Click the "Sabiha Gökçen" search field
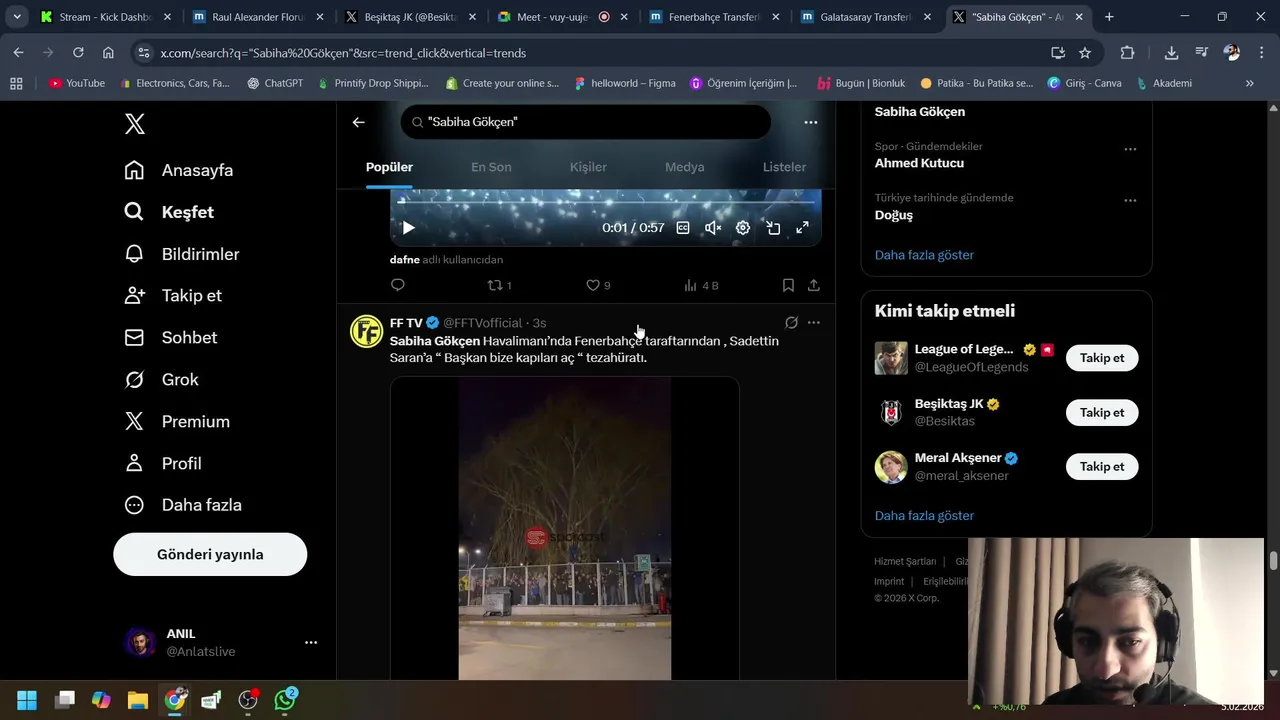 (x=586, y=122)
